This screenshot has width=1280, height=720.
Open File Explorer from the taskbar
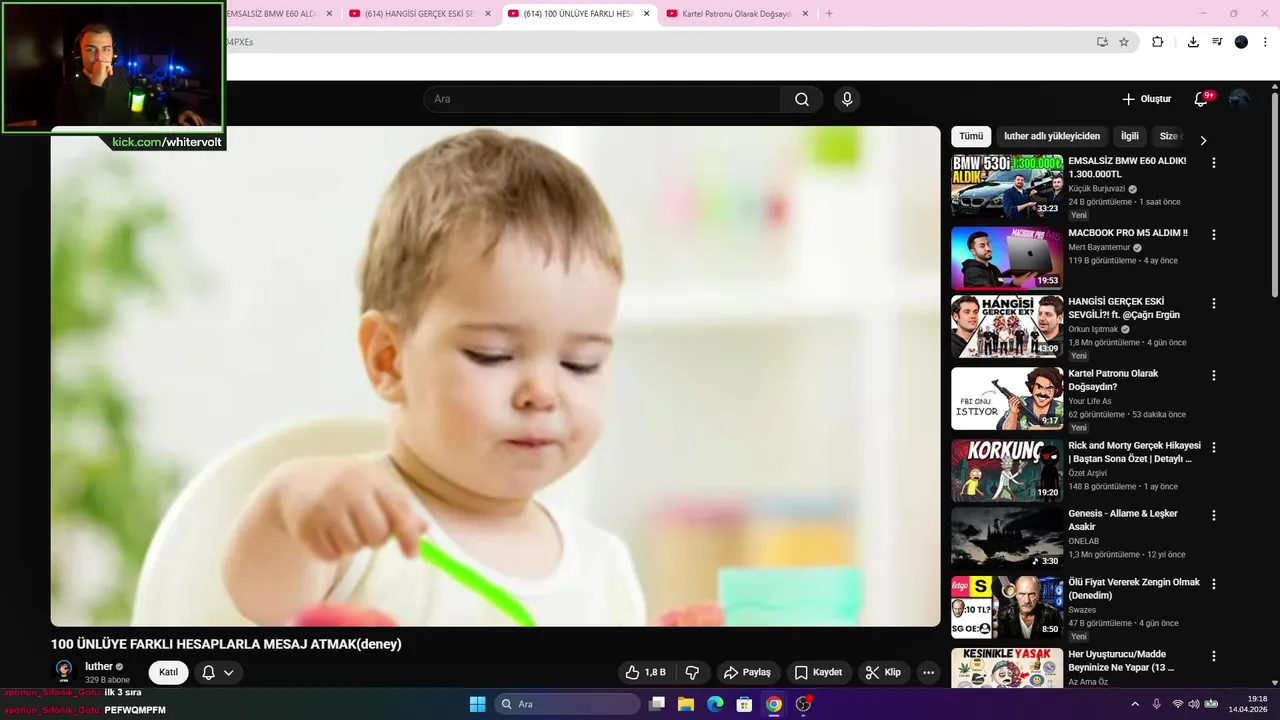pyautogui.click(x=686, y=704)
